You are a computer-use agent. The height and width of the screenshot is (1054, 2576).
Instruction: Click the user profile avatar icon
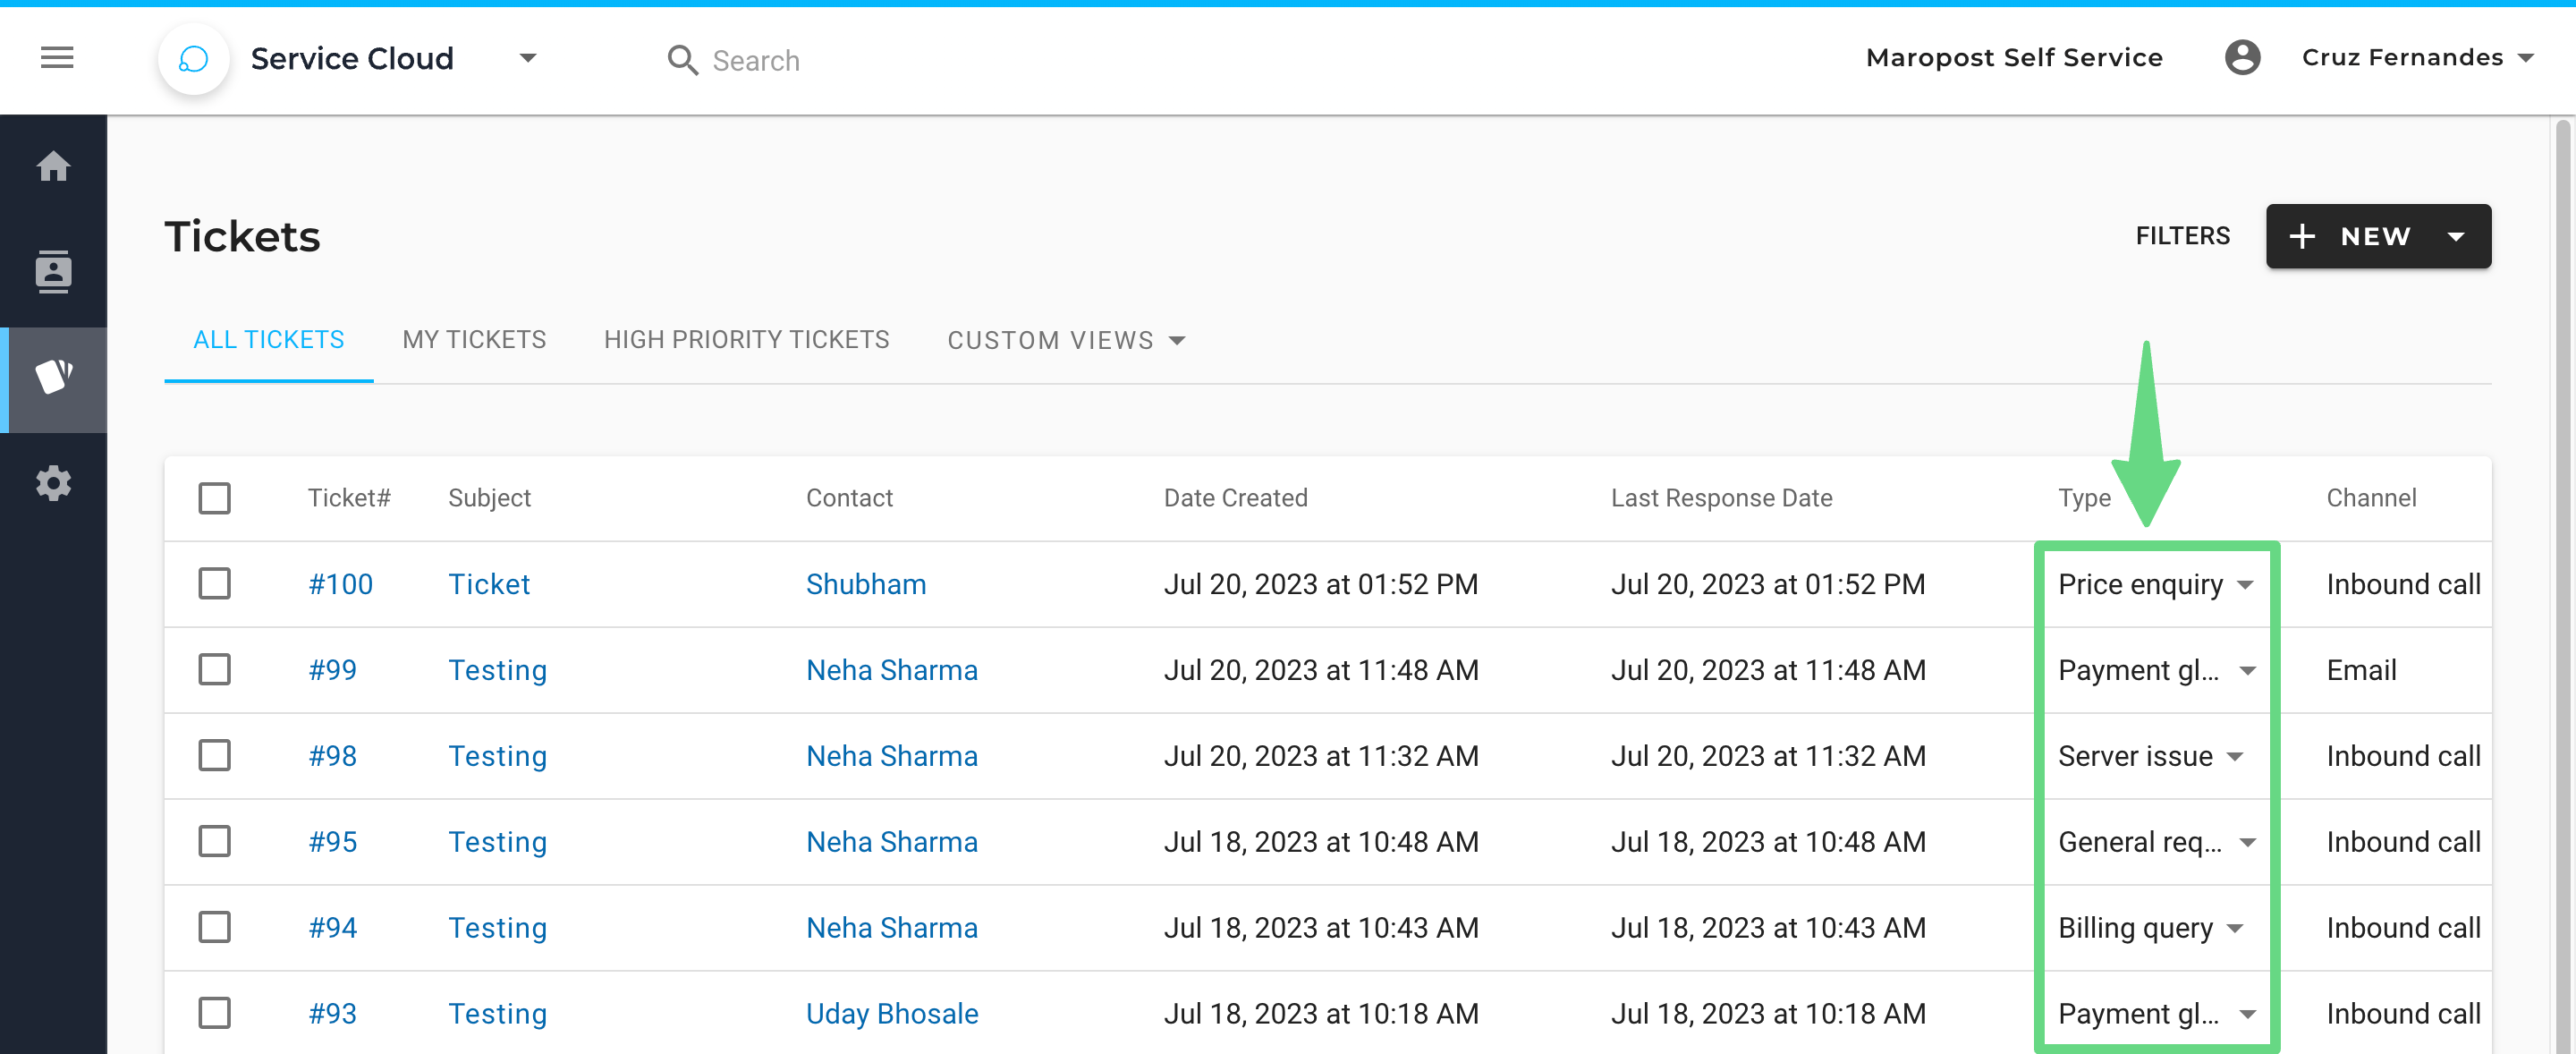(2242, 58)
